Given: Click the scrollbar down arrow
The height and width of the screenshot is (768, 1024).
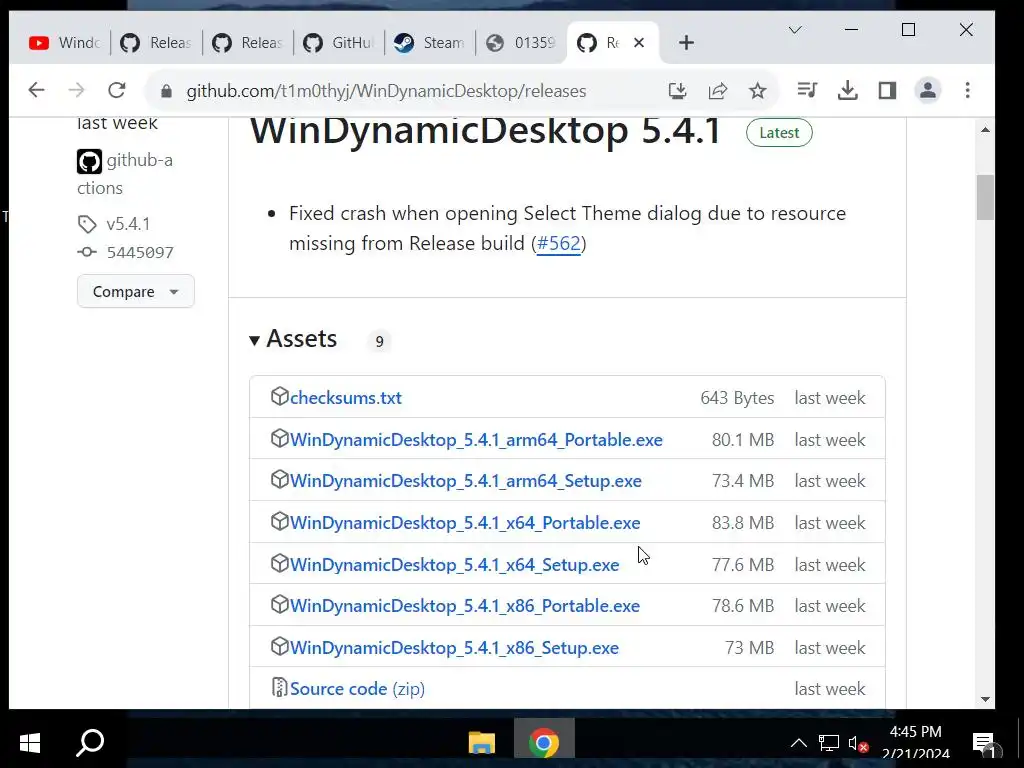Looking at the screenshot, I should coord(985,699).
